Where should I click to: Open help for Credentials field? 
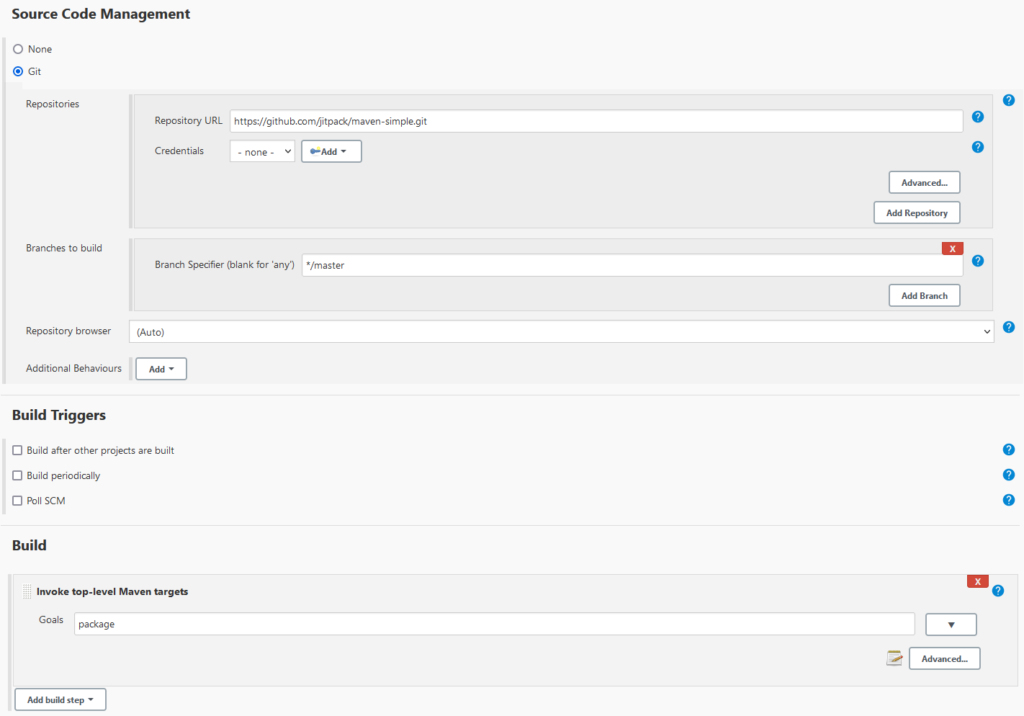(x=977, y=147)
